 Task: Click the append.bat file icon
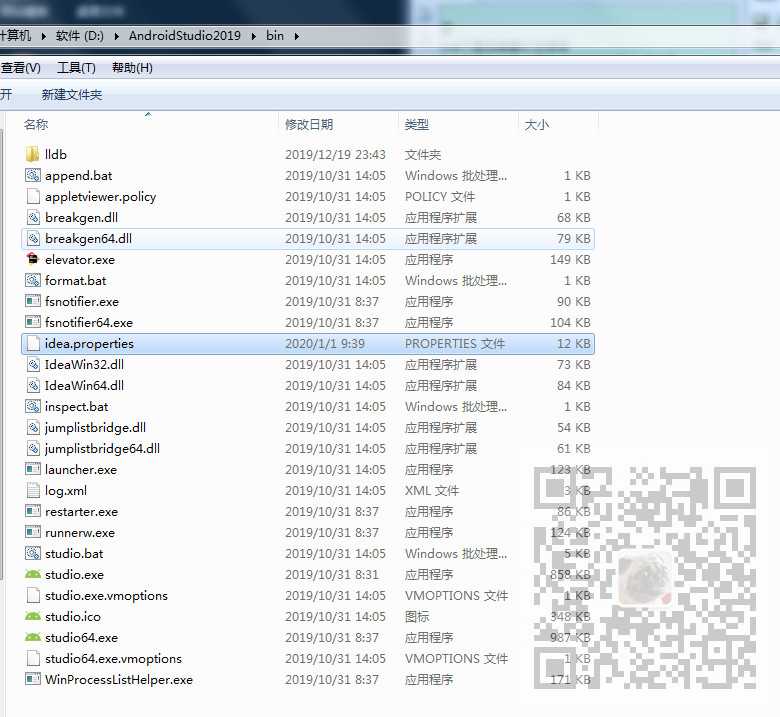pyautogui.click(x=33, y=175)
